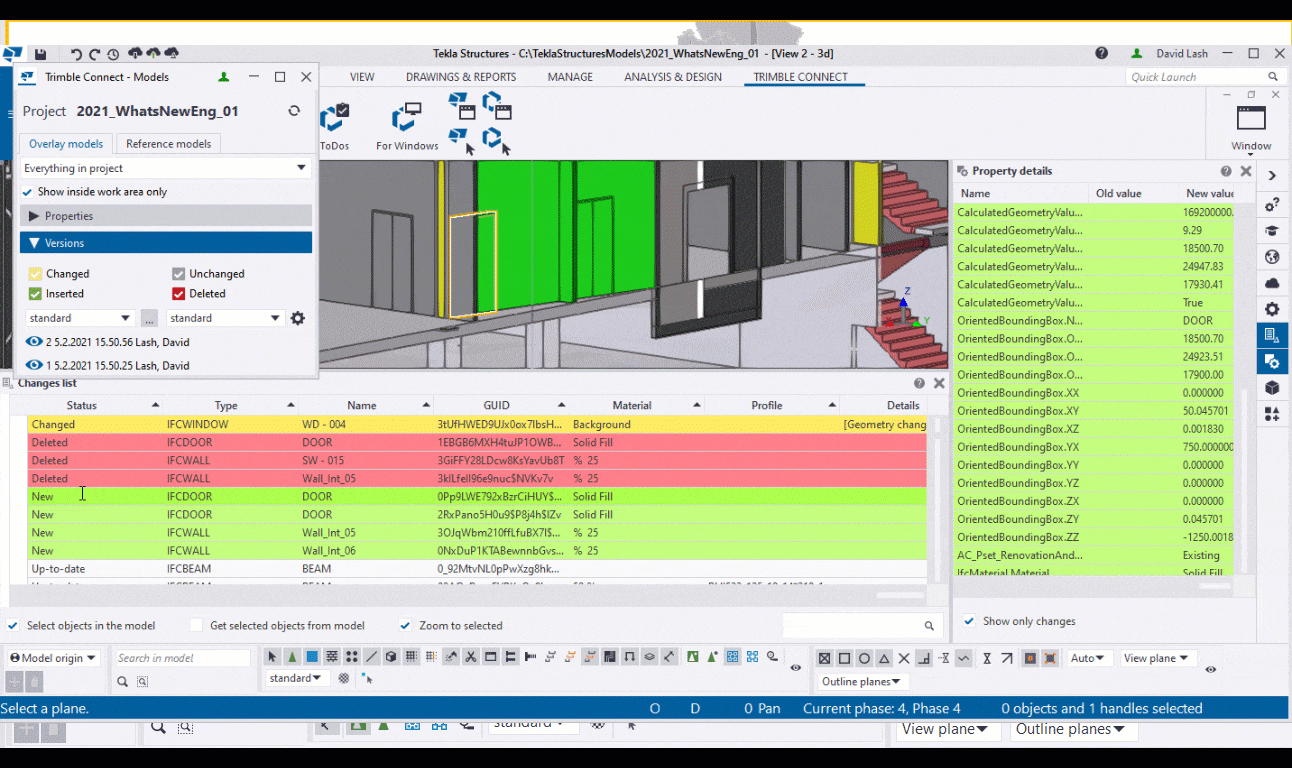This screenshot has height=768, width=1292.
Task: Toggle the X intersection snap icon
Action: pos(904,658)
